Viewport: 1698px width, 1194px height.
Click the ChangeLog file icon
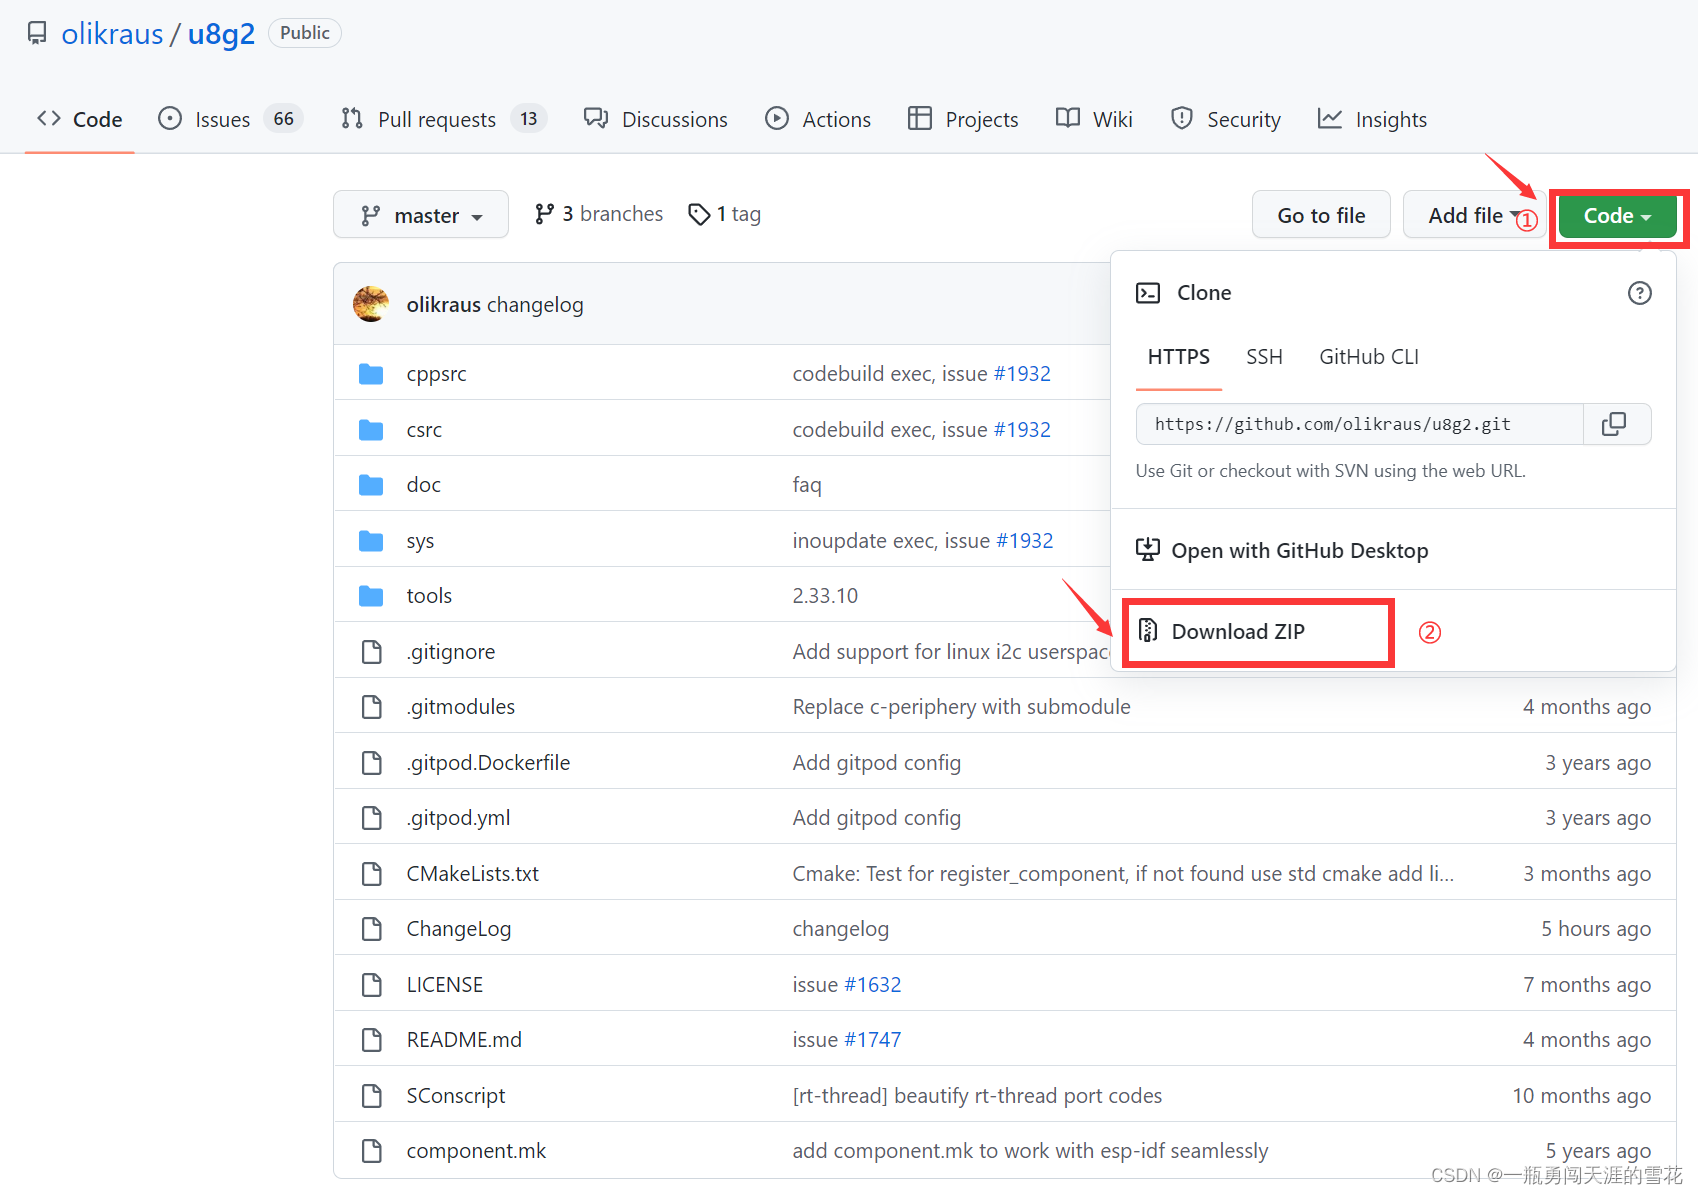pyautogui.click(x=372, y=929)
